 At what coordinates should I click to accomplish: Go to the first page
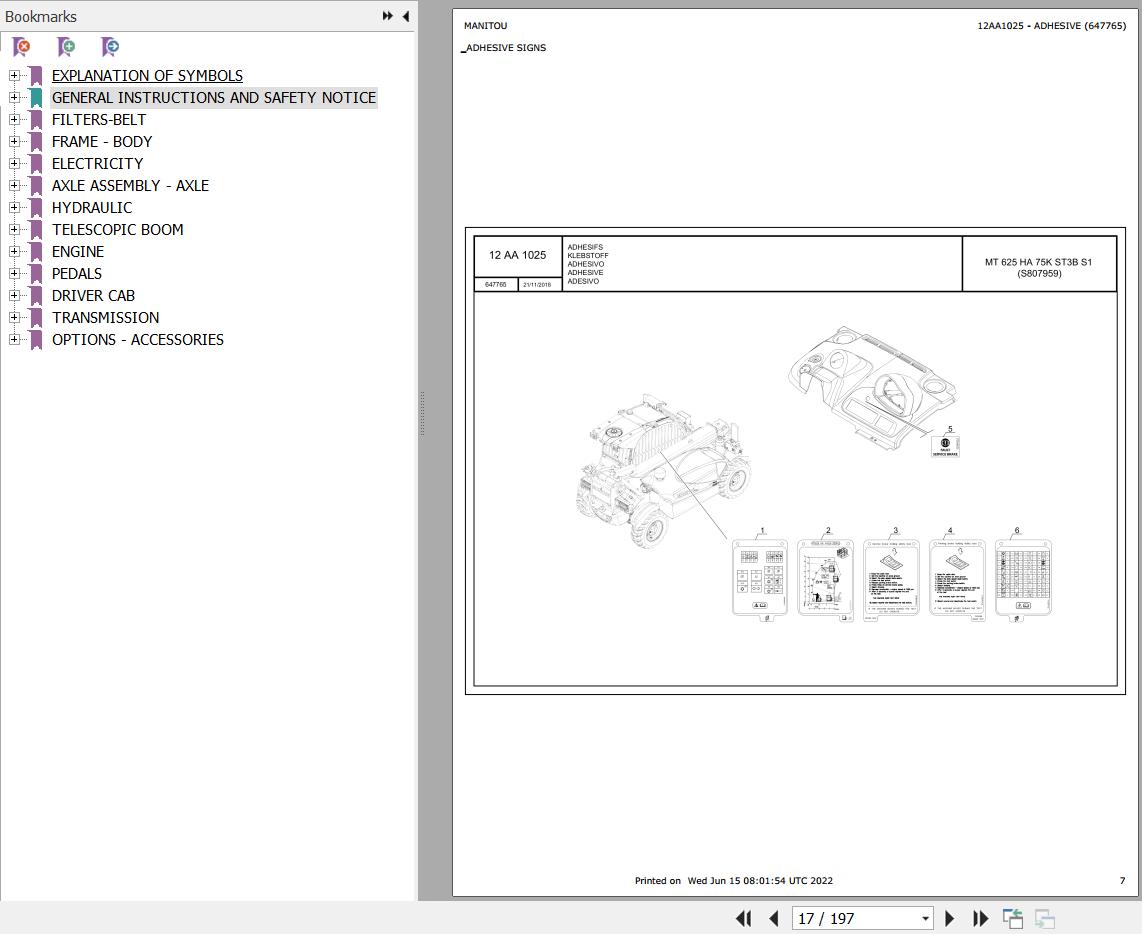coord(744,919)
